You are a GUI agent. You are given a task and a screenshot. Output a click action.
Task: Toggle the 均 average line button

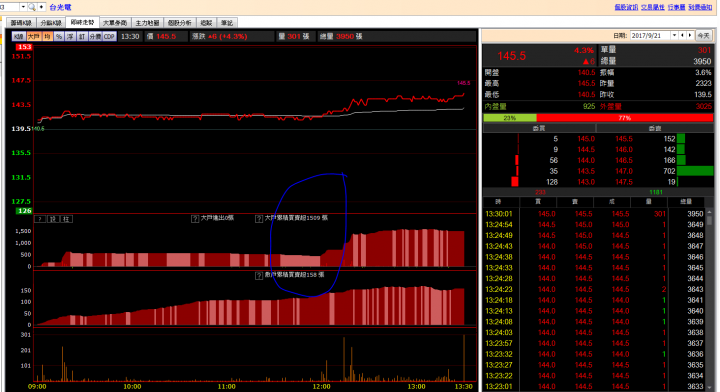coord(47,36)
